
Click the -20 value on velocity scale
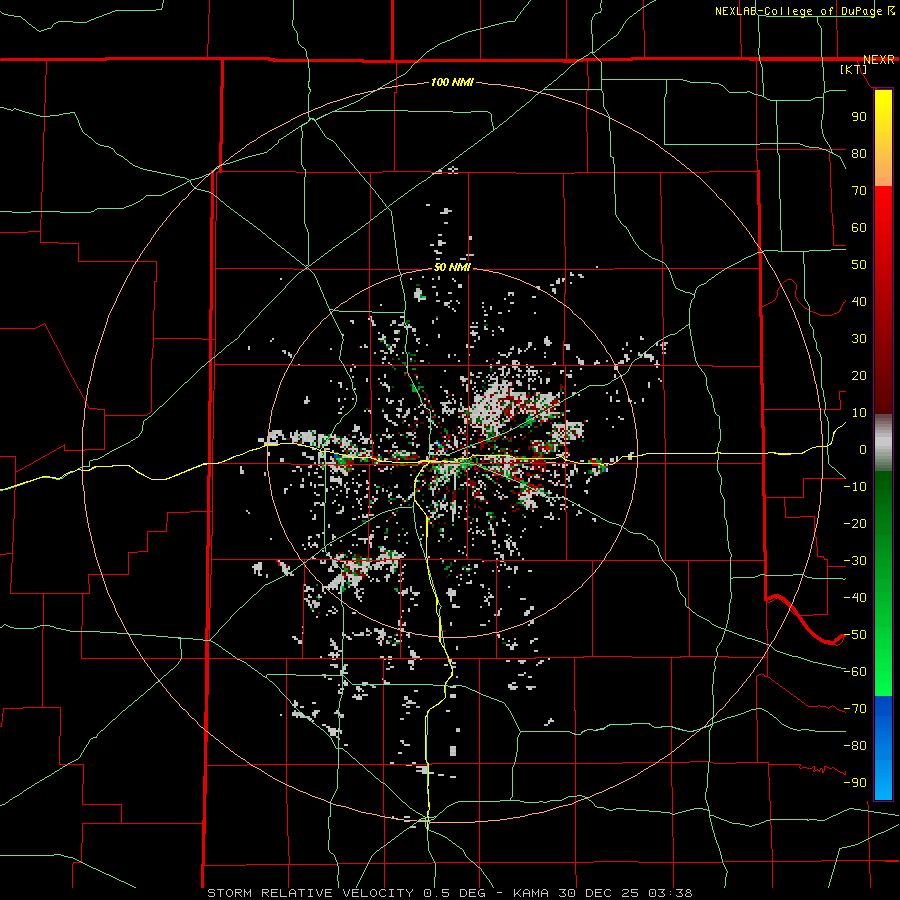855,524
